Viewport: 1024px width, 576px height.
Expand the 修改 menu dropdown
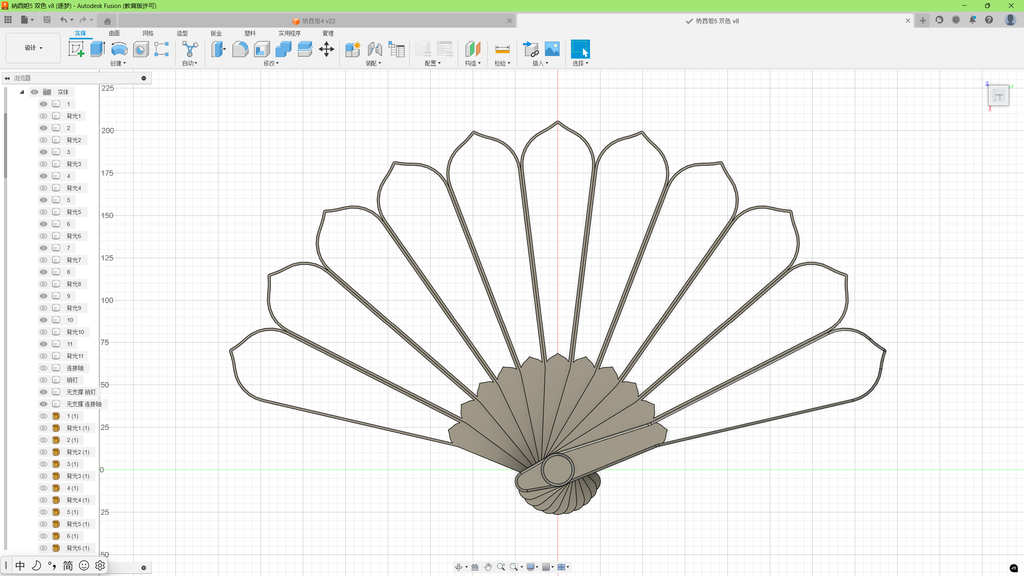coord(271,63)
